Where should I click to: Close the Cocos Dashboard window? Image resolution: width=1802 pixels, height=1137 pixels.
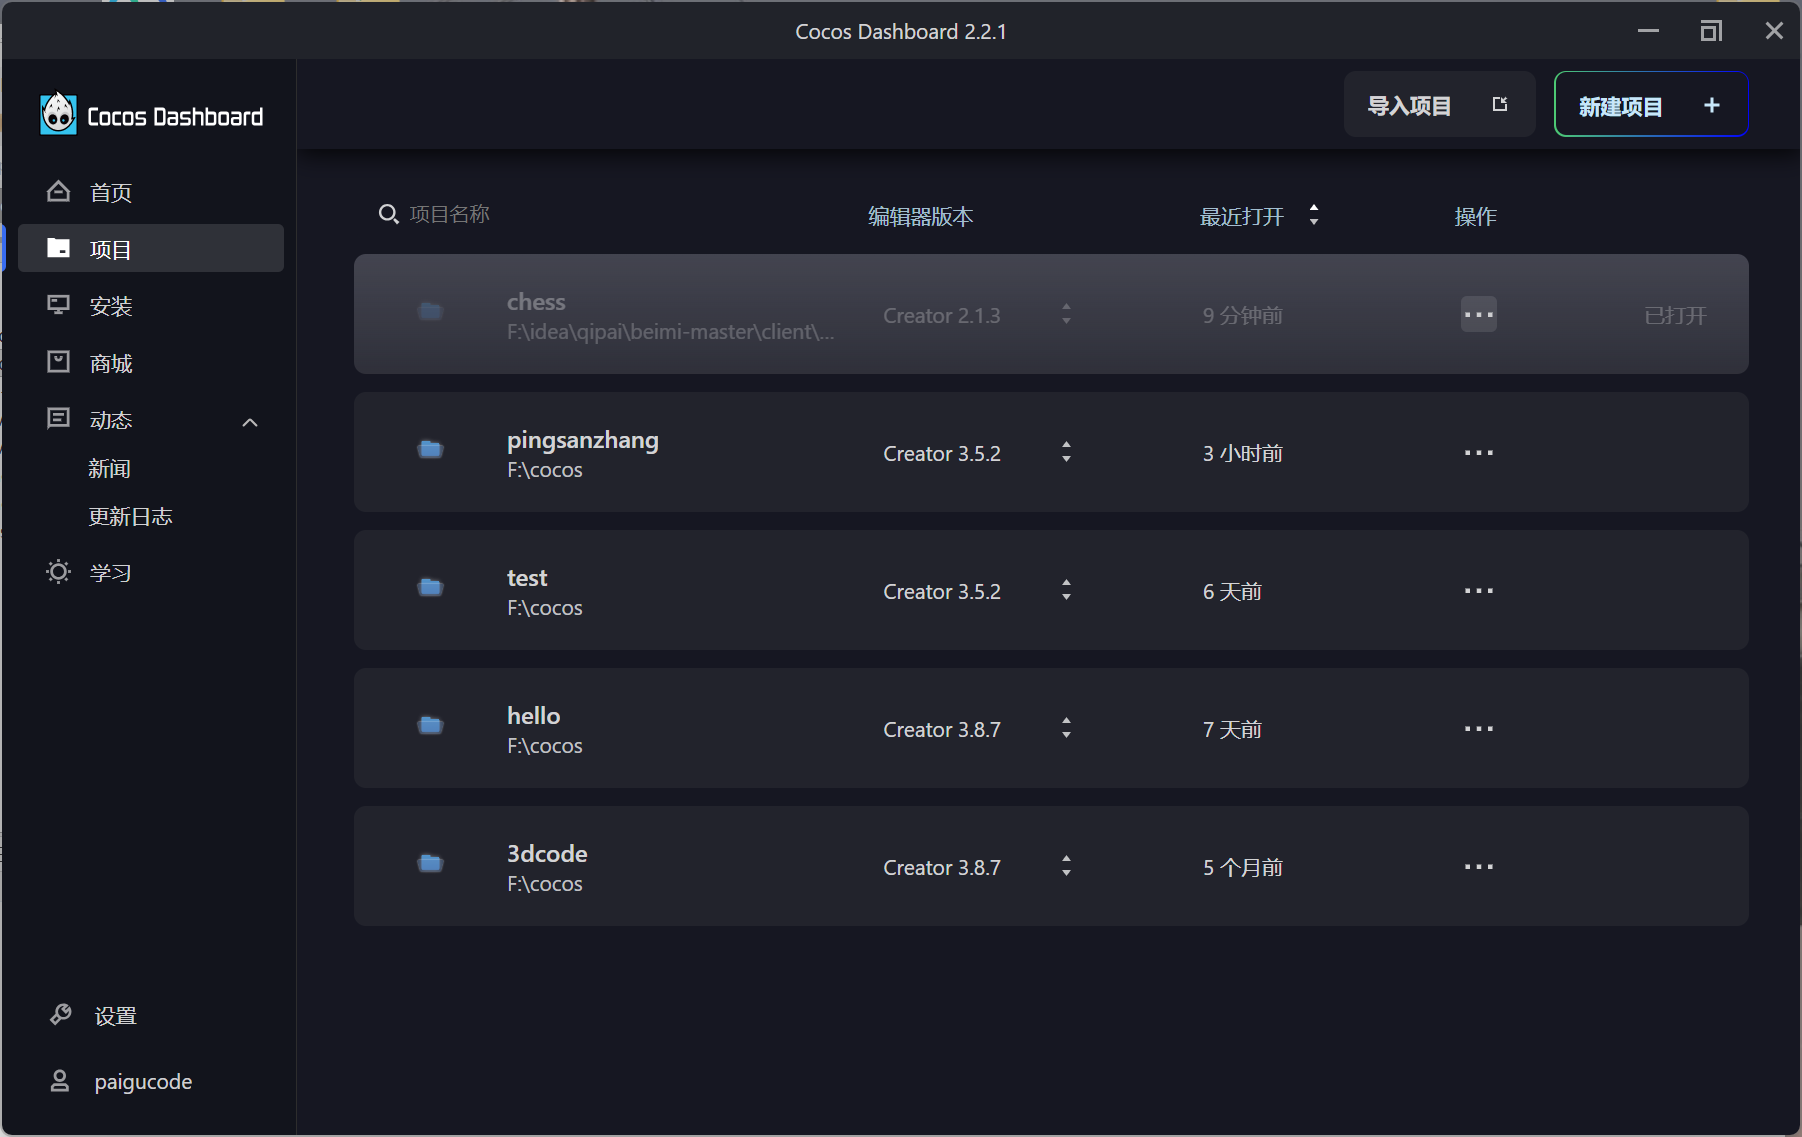(1774, 31)
